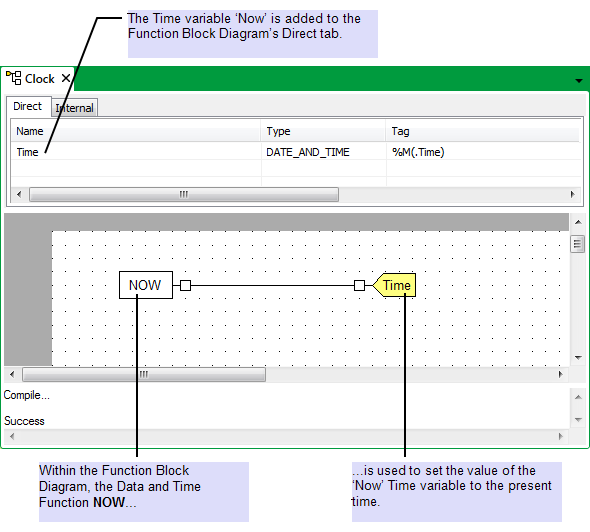
Task: Click the variable table right scroll arrow
Action: click(572, 195)
